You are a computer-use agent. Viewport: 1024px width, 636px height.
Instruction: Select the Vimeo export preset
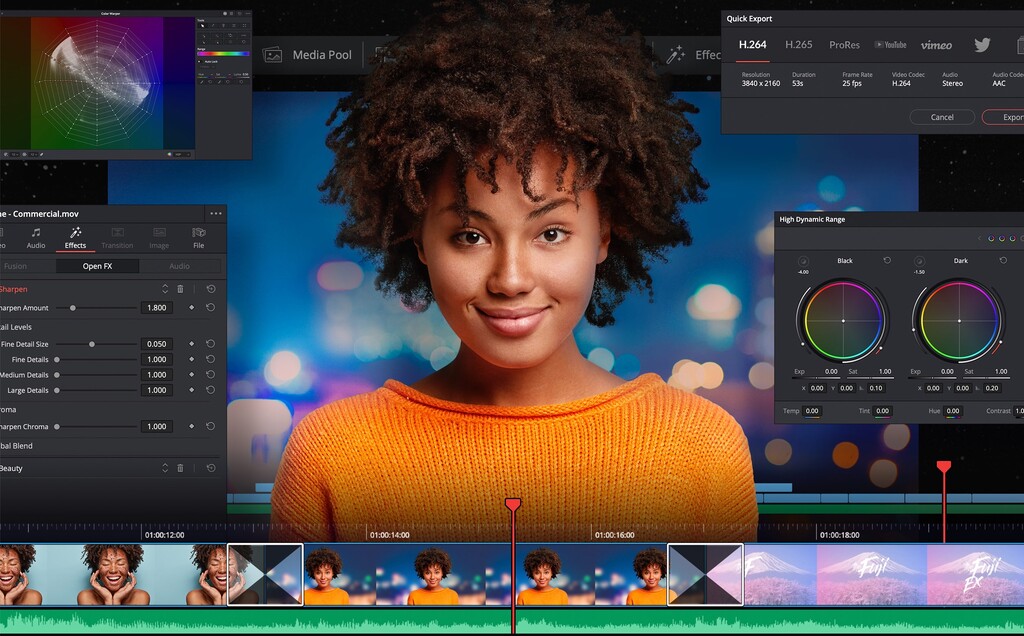tap(937, 45)
